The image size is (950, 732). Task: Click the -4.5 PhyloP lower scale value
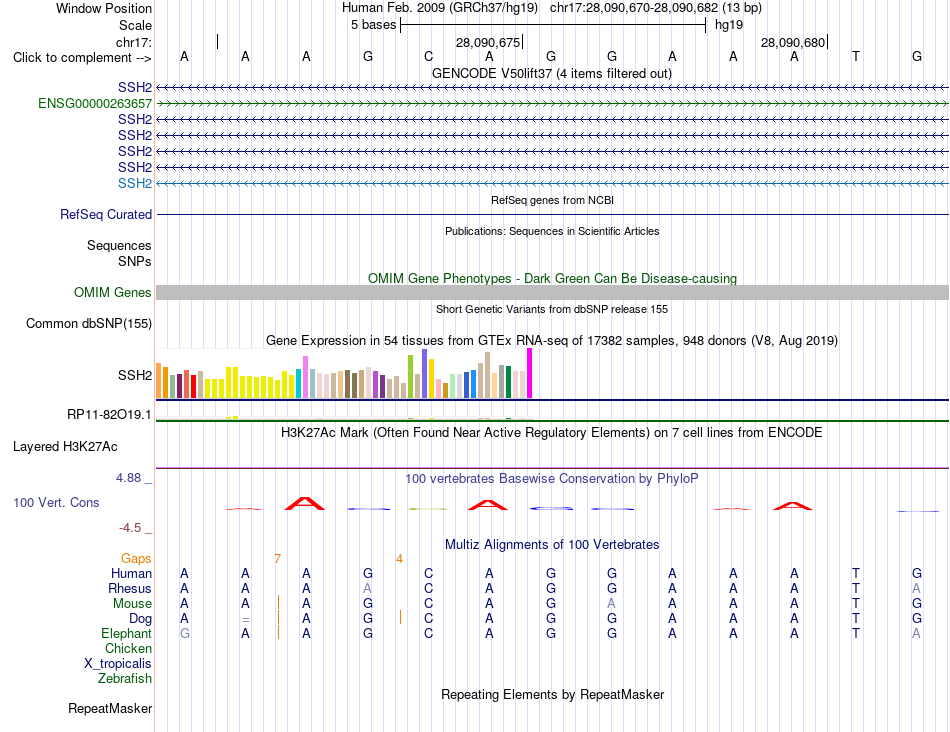pos(130,528)
